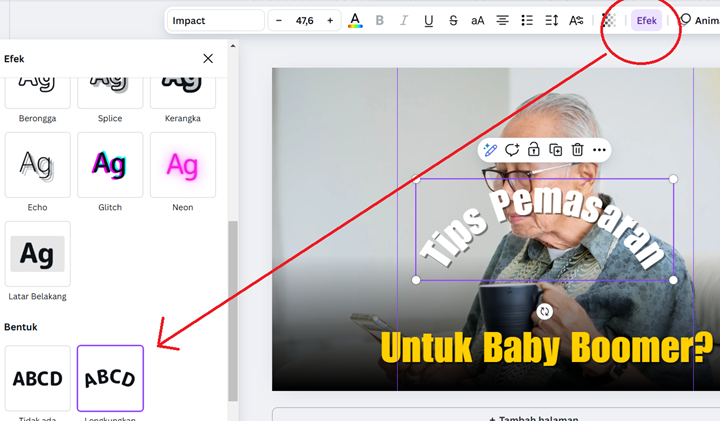
Task: Select the Untuk Baby Boomer? headline
Action: 547,348
